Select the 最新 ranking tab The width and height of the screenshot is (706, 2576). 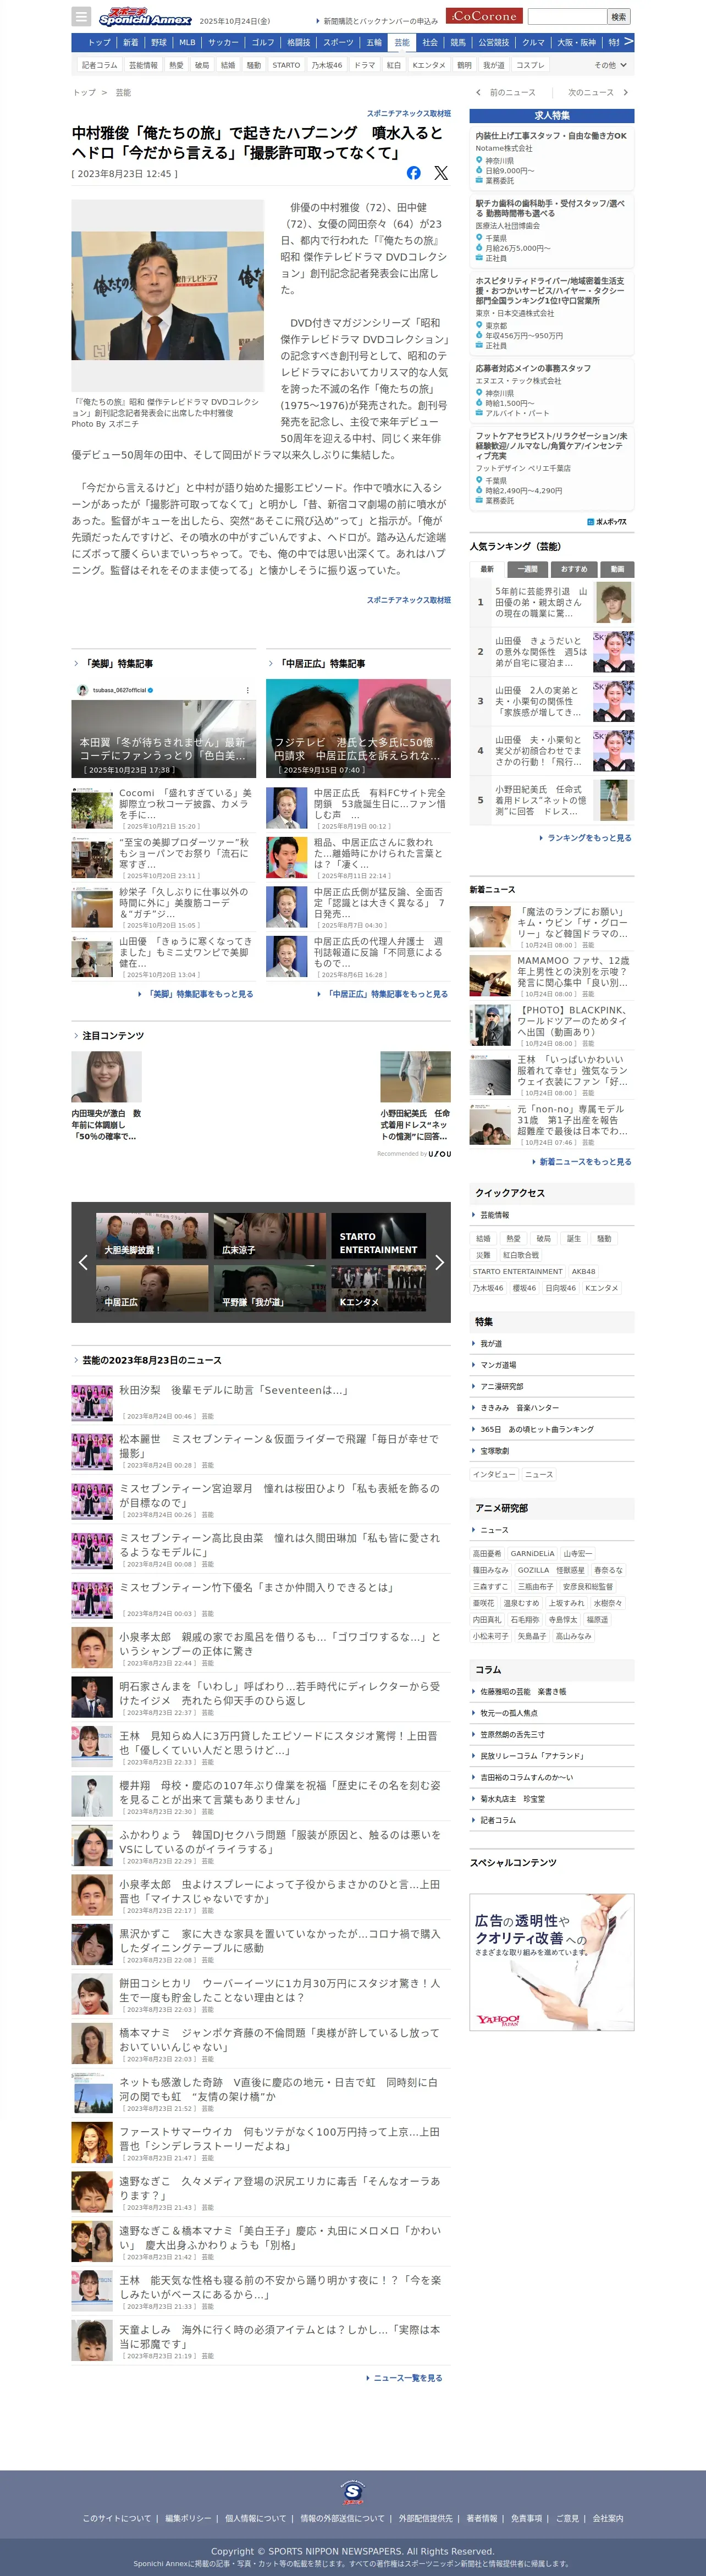tap(487, 569)
